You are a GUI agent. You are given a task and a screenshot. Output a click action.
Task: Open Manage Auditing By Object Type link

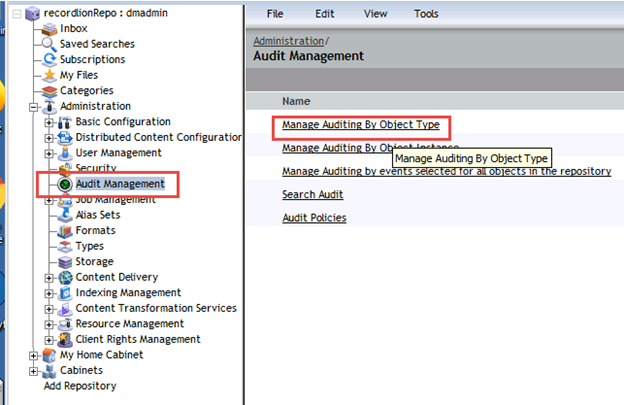[x=359, y=126]
